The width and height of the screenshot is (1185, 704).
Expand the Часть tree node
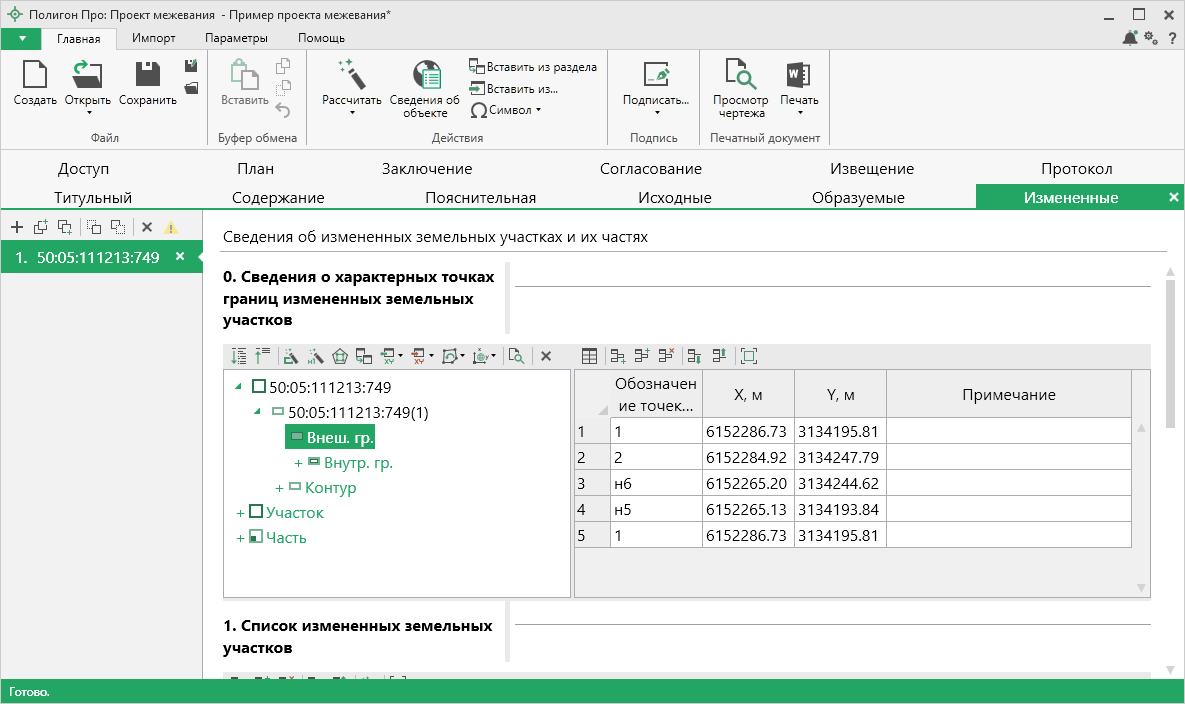click(x=240, y=538)
